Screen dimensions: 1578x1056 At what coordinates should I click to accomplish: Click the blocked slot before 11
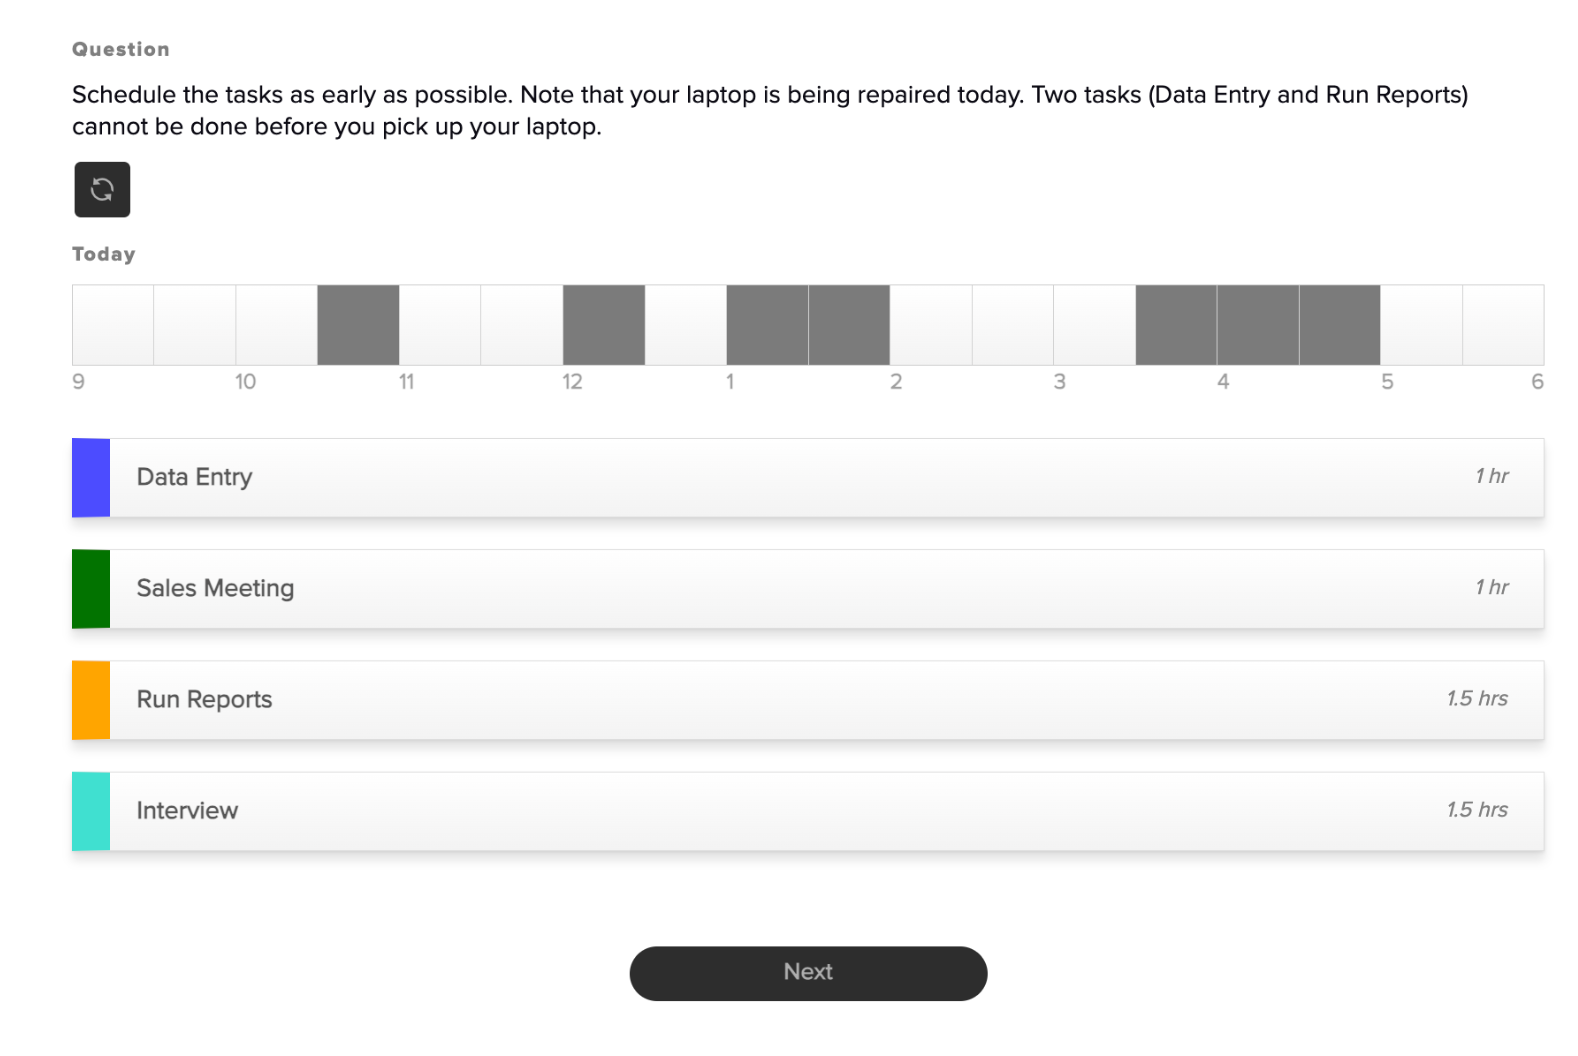(358, 325)
